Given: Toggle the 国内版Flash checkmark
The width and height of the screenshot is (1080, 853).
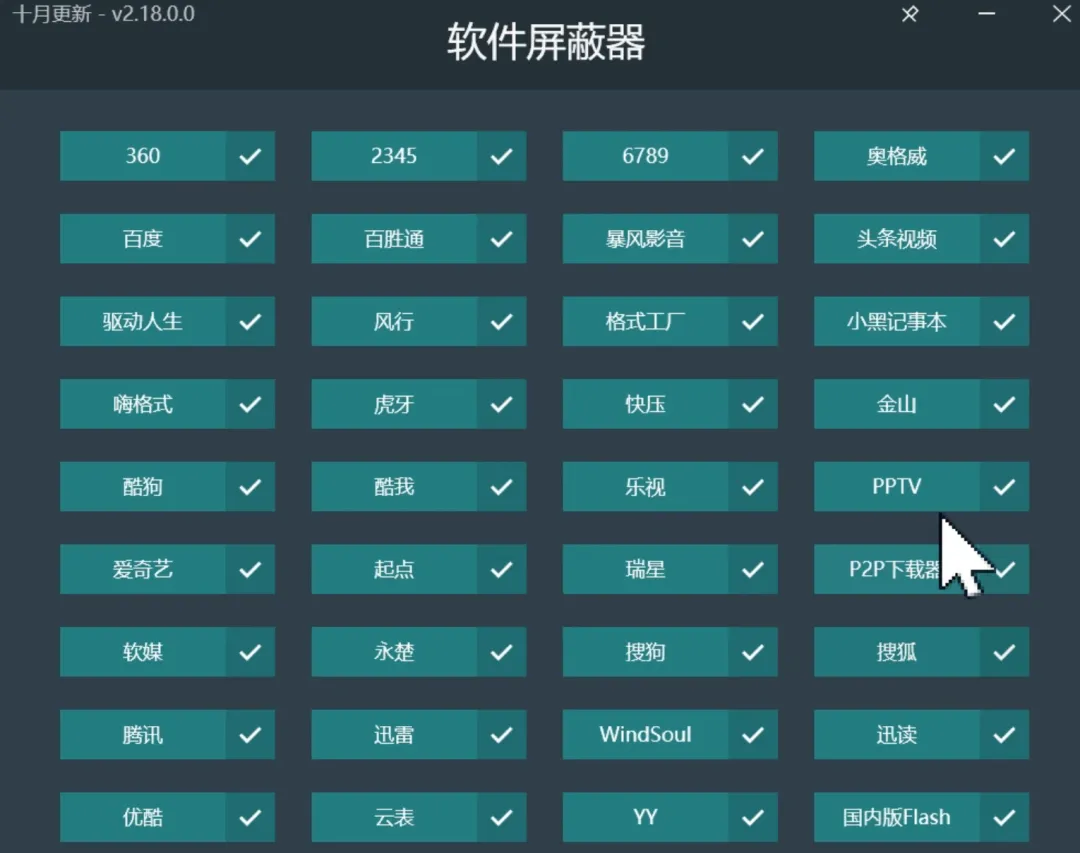Looking at the screenshot, I should pos(1004,818).
